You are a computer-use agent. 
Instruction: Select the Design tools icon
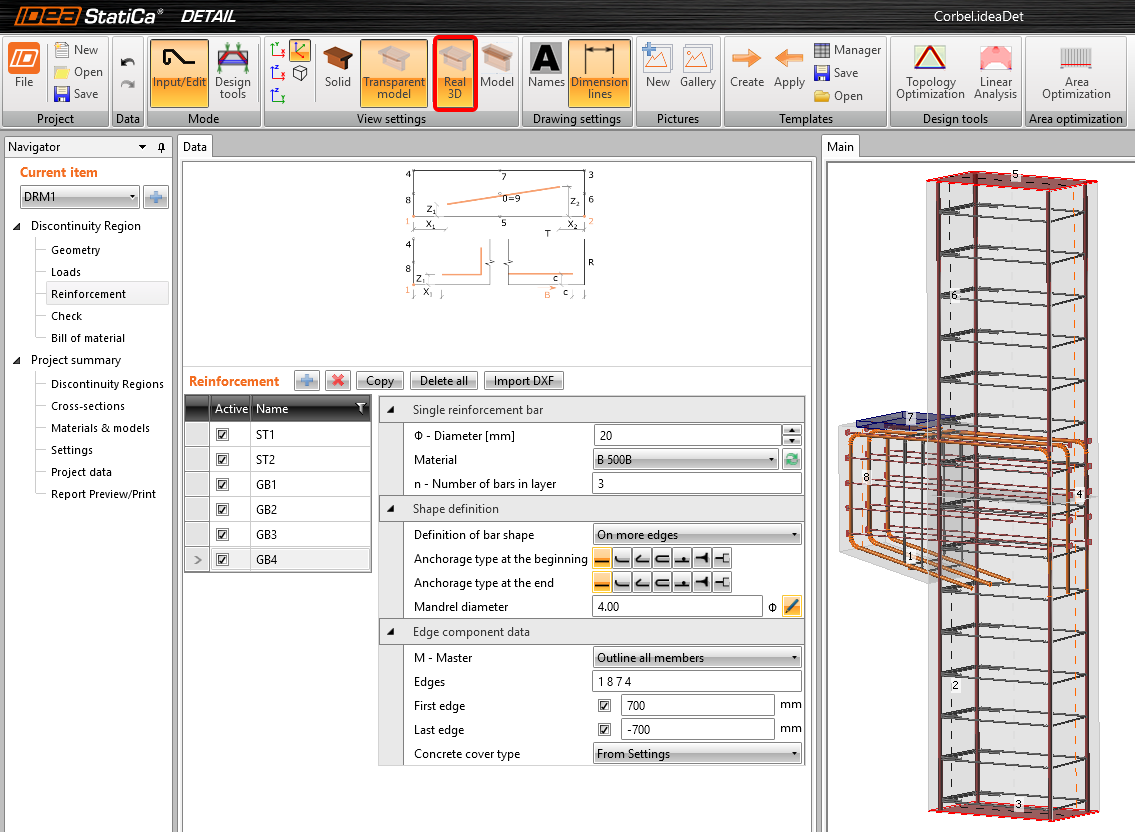[234, 72]
